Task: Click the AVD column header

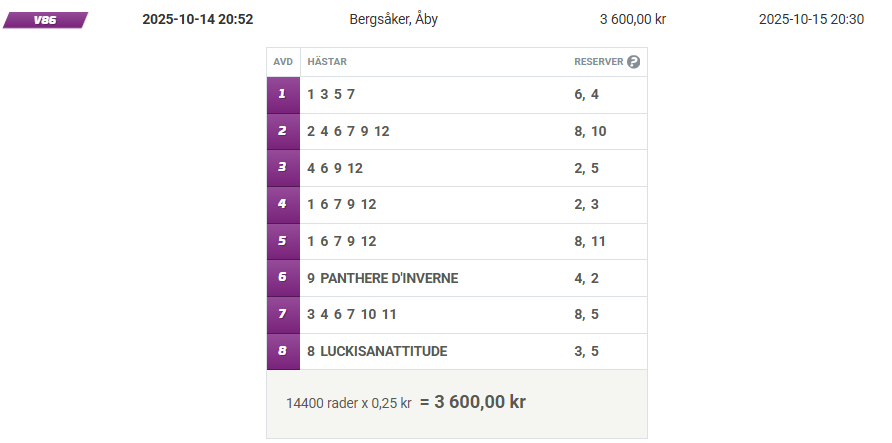Action: coord(283,62)
